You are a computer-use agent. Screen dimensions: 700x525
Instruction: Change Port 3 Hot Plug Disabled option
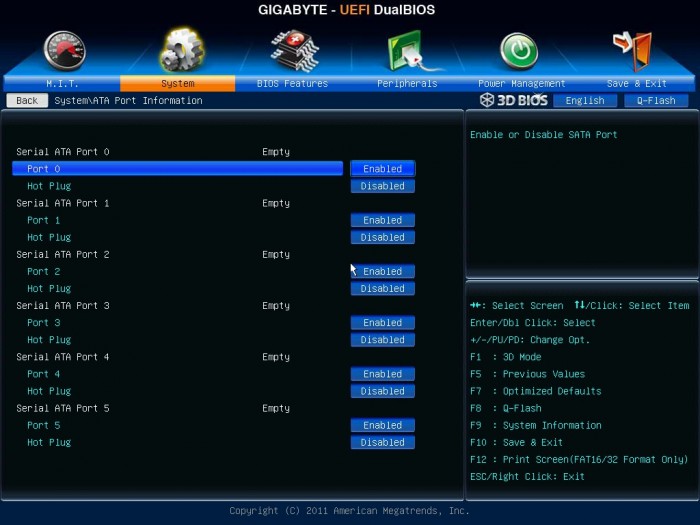pyautogui.click(x=383, y=340)
